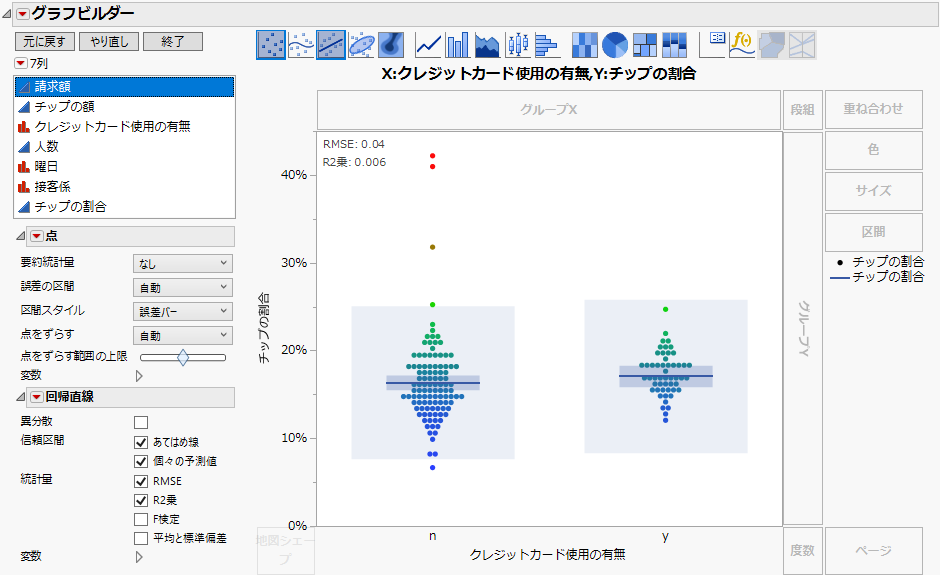Click the クレジットカード使用の有無 X-axis label
Viewport: 940px width, 575px height.
pyautogui.click(x=547, y=555)
